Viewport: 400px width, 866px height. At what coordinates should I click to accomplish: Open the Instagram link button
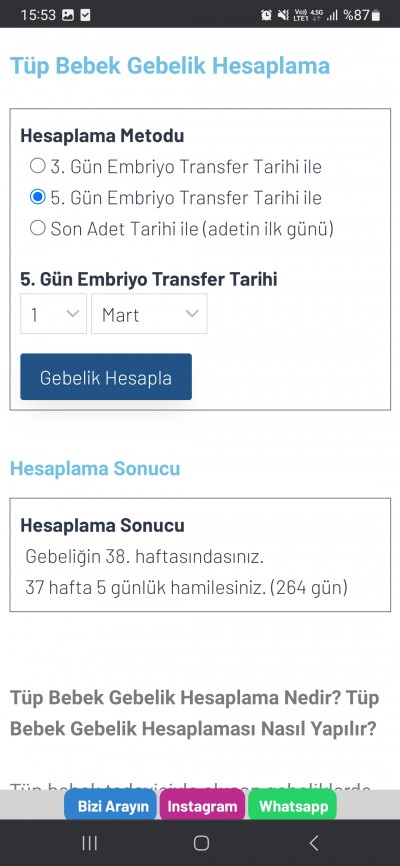click(202, 805)
